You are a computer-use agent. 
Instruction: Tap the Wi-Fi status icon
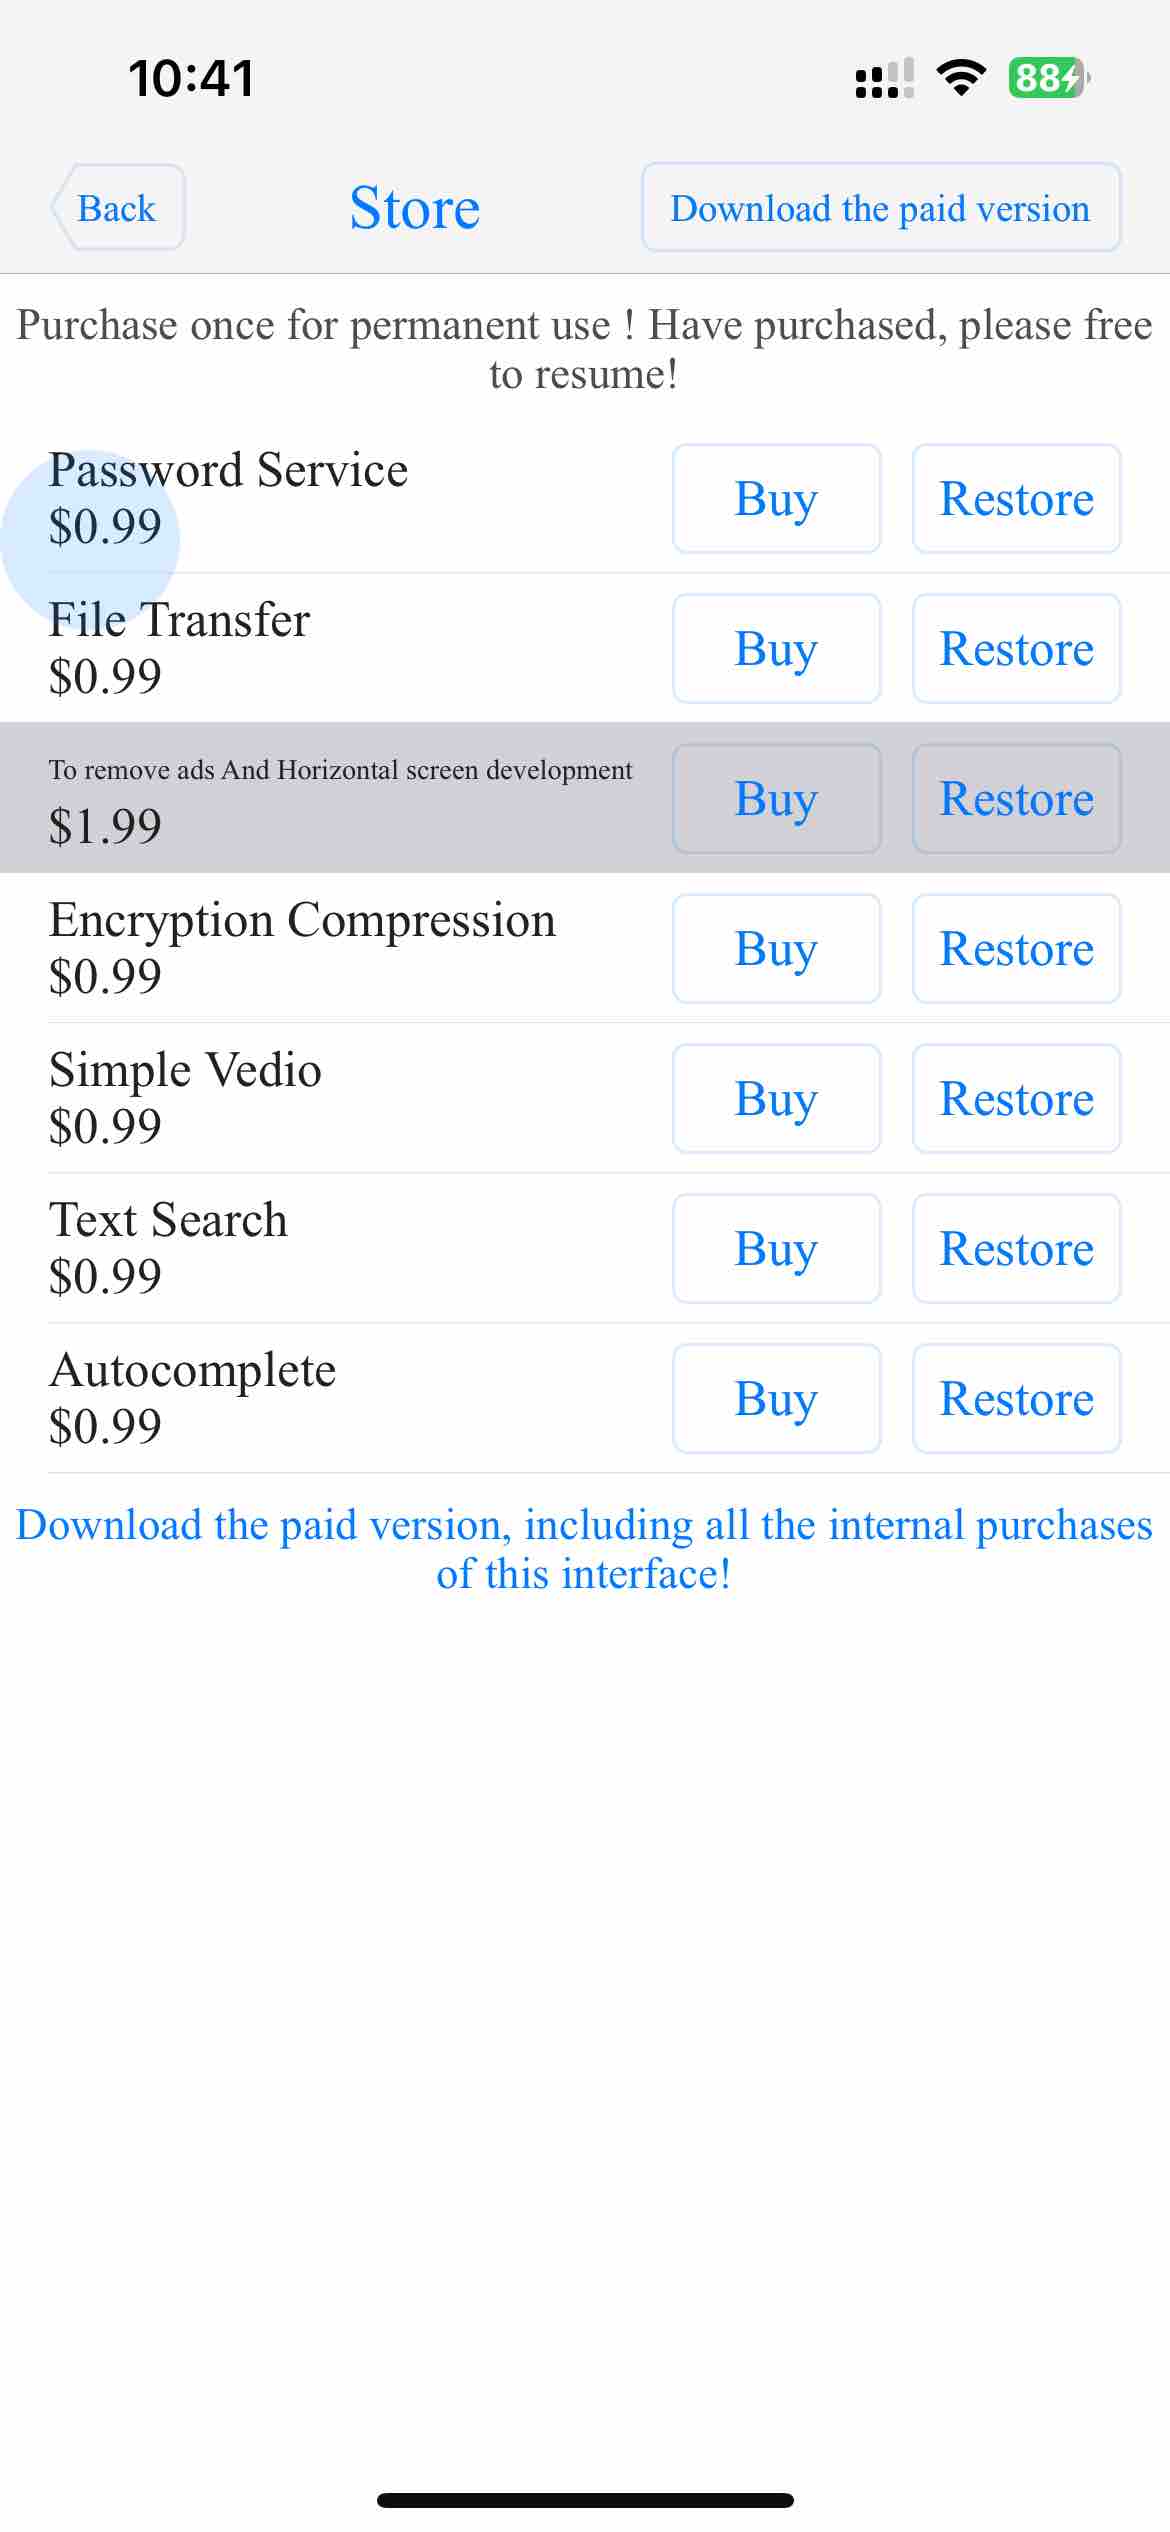coord(961,78)
